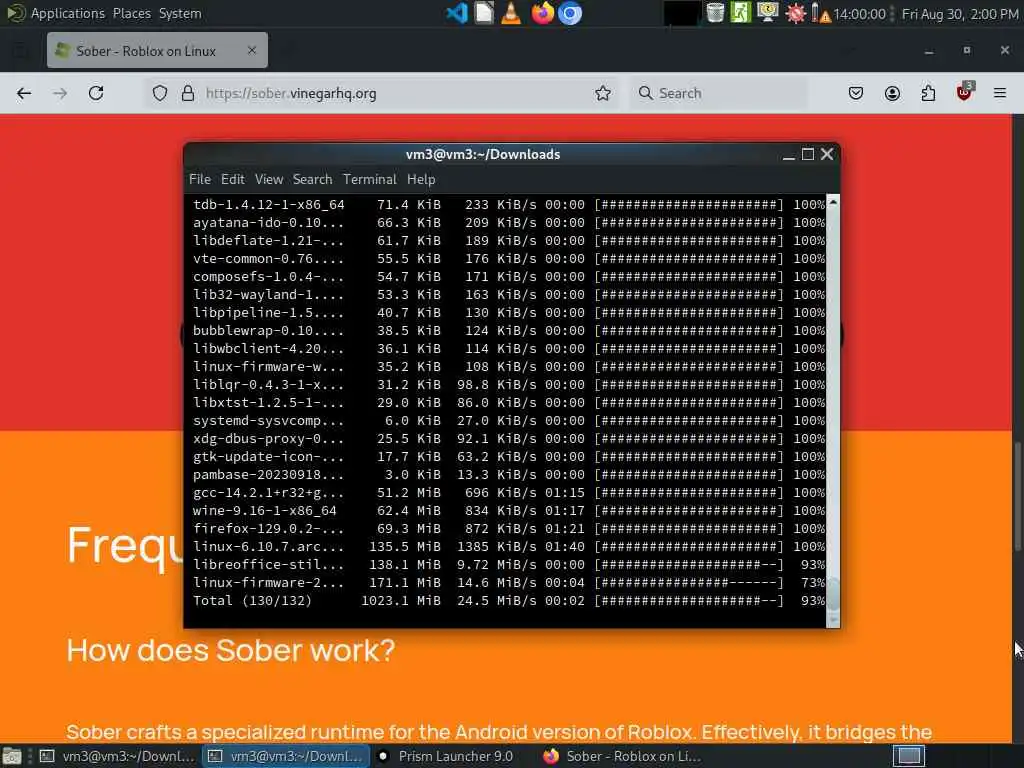Maximize the terminal window
The height and width of the screenshot is (768, 1024).
click(x=808, y=154)
